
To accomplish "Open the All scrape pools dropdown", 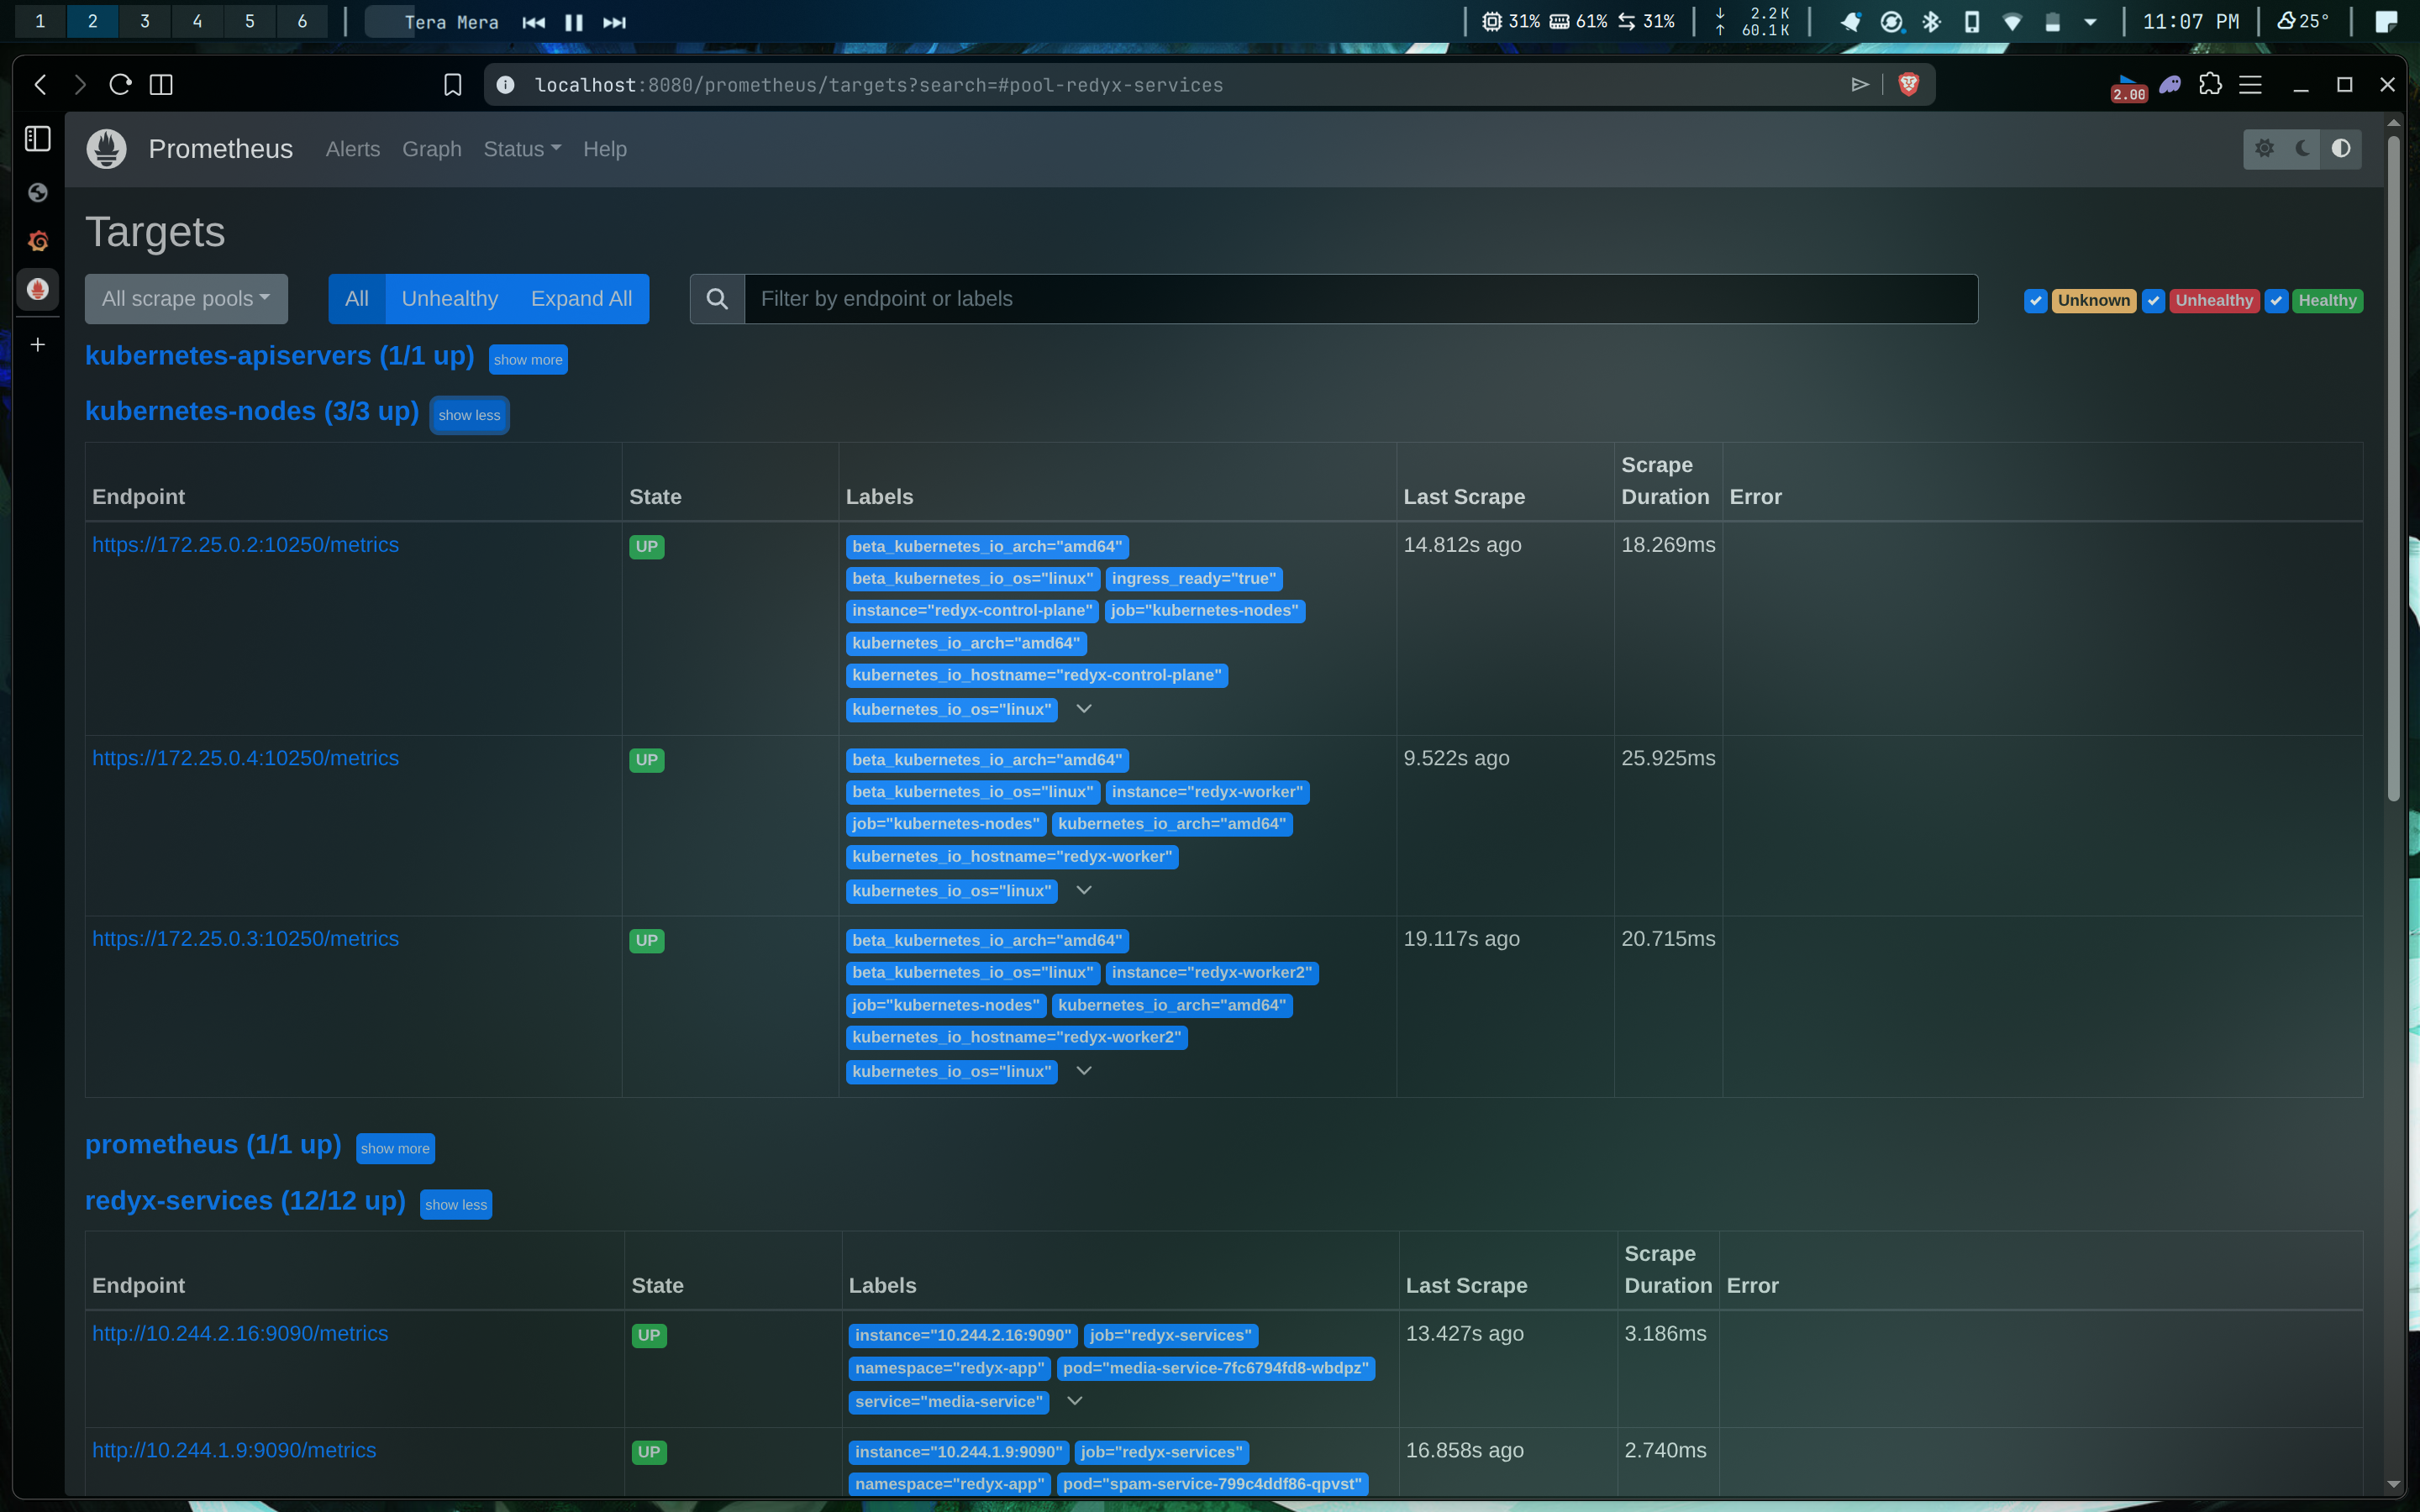I will [x=186, y=299].
